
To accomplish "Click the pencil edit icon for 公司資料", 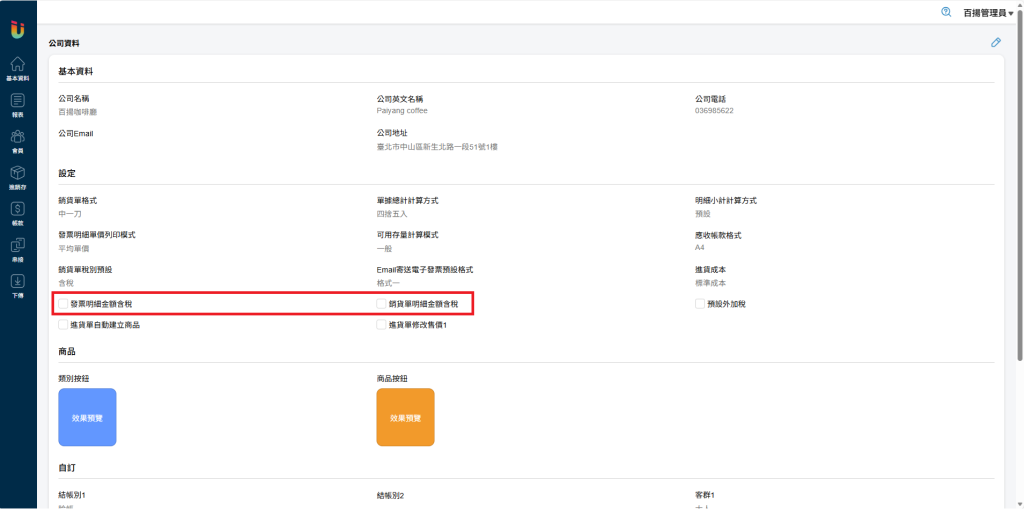I will click(x=995, y=43).
